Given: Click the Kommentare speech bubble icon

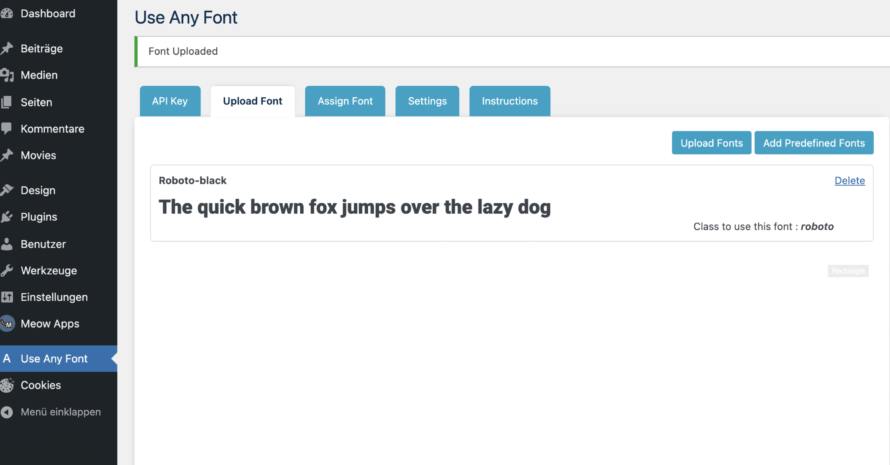Looking at the screenshot, I should (x=7, y=129).
